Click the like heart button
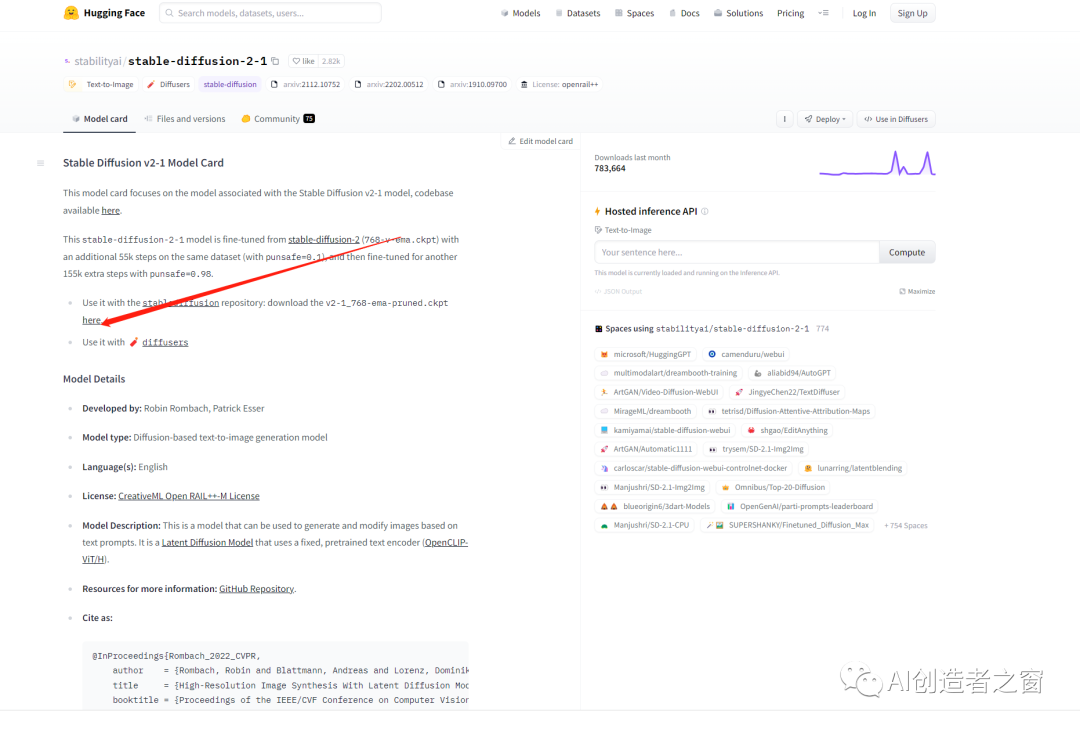 point(303,61)
